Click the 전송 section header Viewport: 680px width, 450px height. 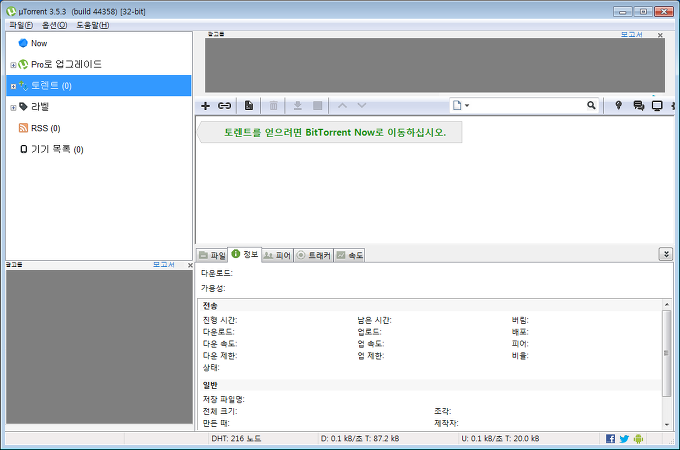210,306
